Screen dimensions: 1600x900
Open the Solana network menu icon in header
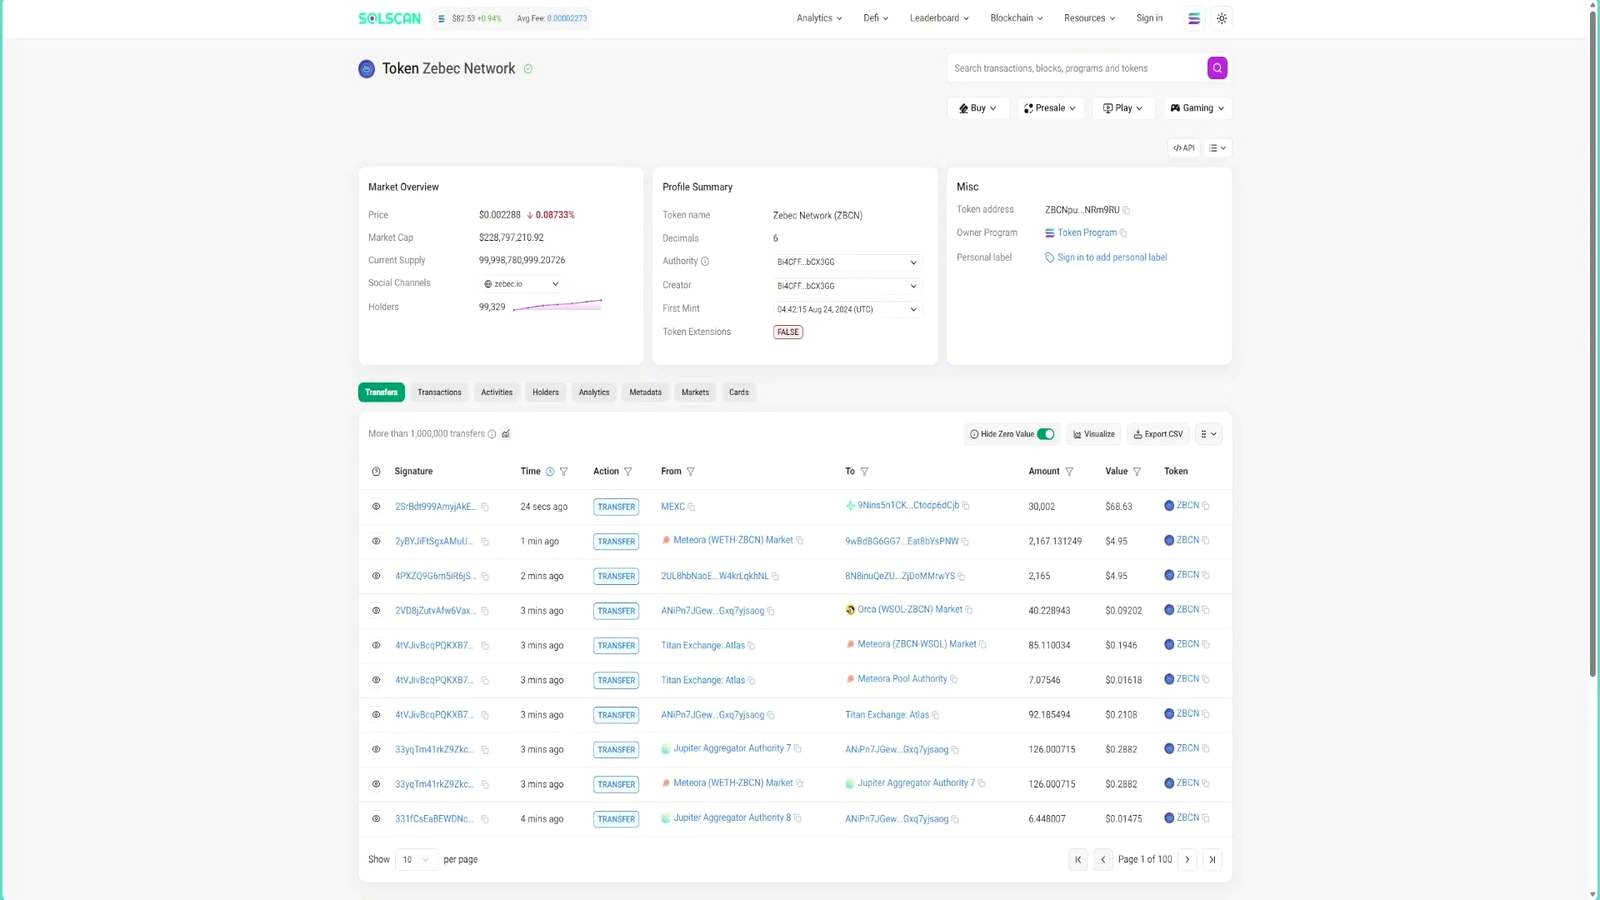coord(1194,18)
